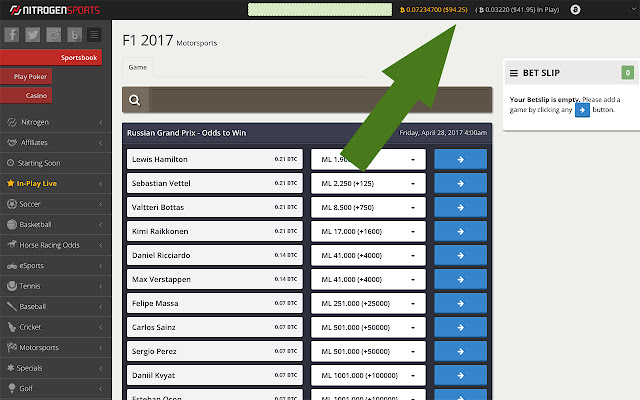Open the news list icon beside social icons
Viewport: 640px width, 400px height.
94,35
